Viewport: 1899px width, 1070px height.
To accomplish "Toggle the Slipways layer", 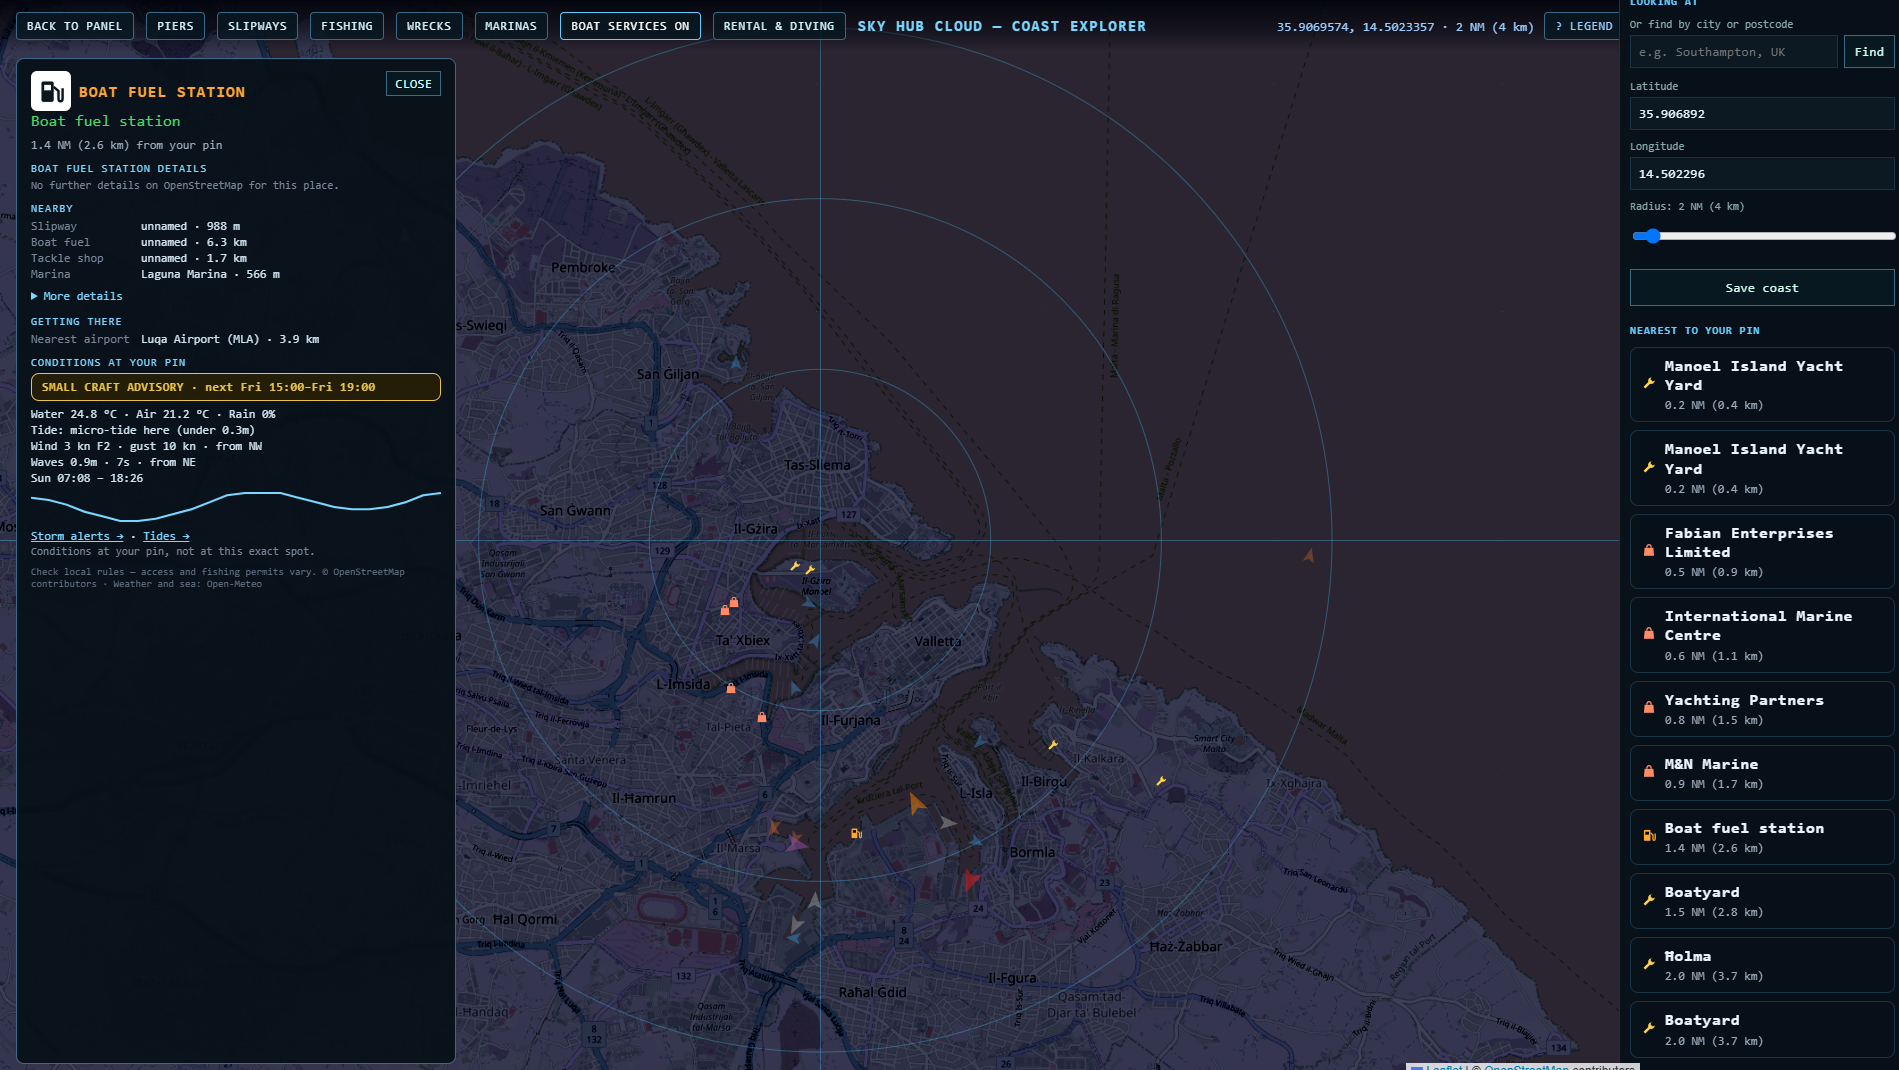I will [257, 26].
